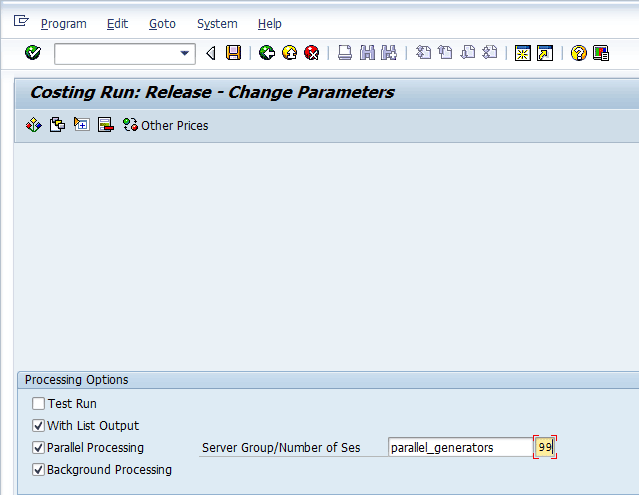639x495 pixels.
Task: Click the Get Variant icon in the application toolbar
Action: 57,125
